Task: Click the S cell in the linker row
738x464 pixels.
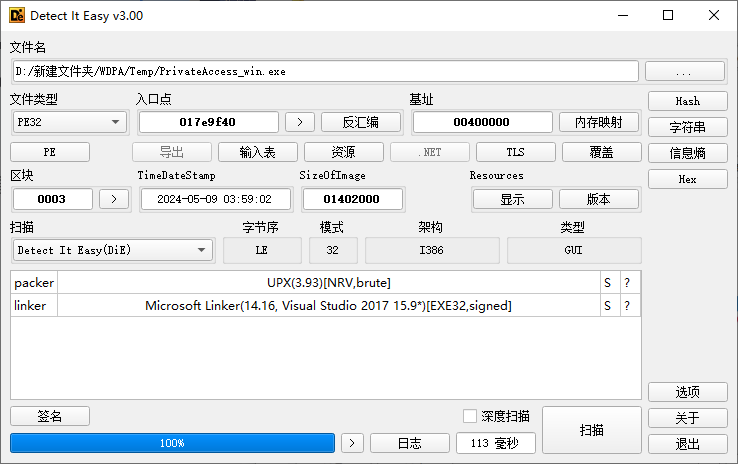Action: [x=610, y=306]
